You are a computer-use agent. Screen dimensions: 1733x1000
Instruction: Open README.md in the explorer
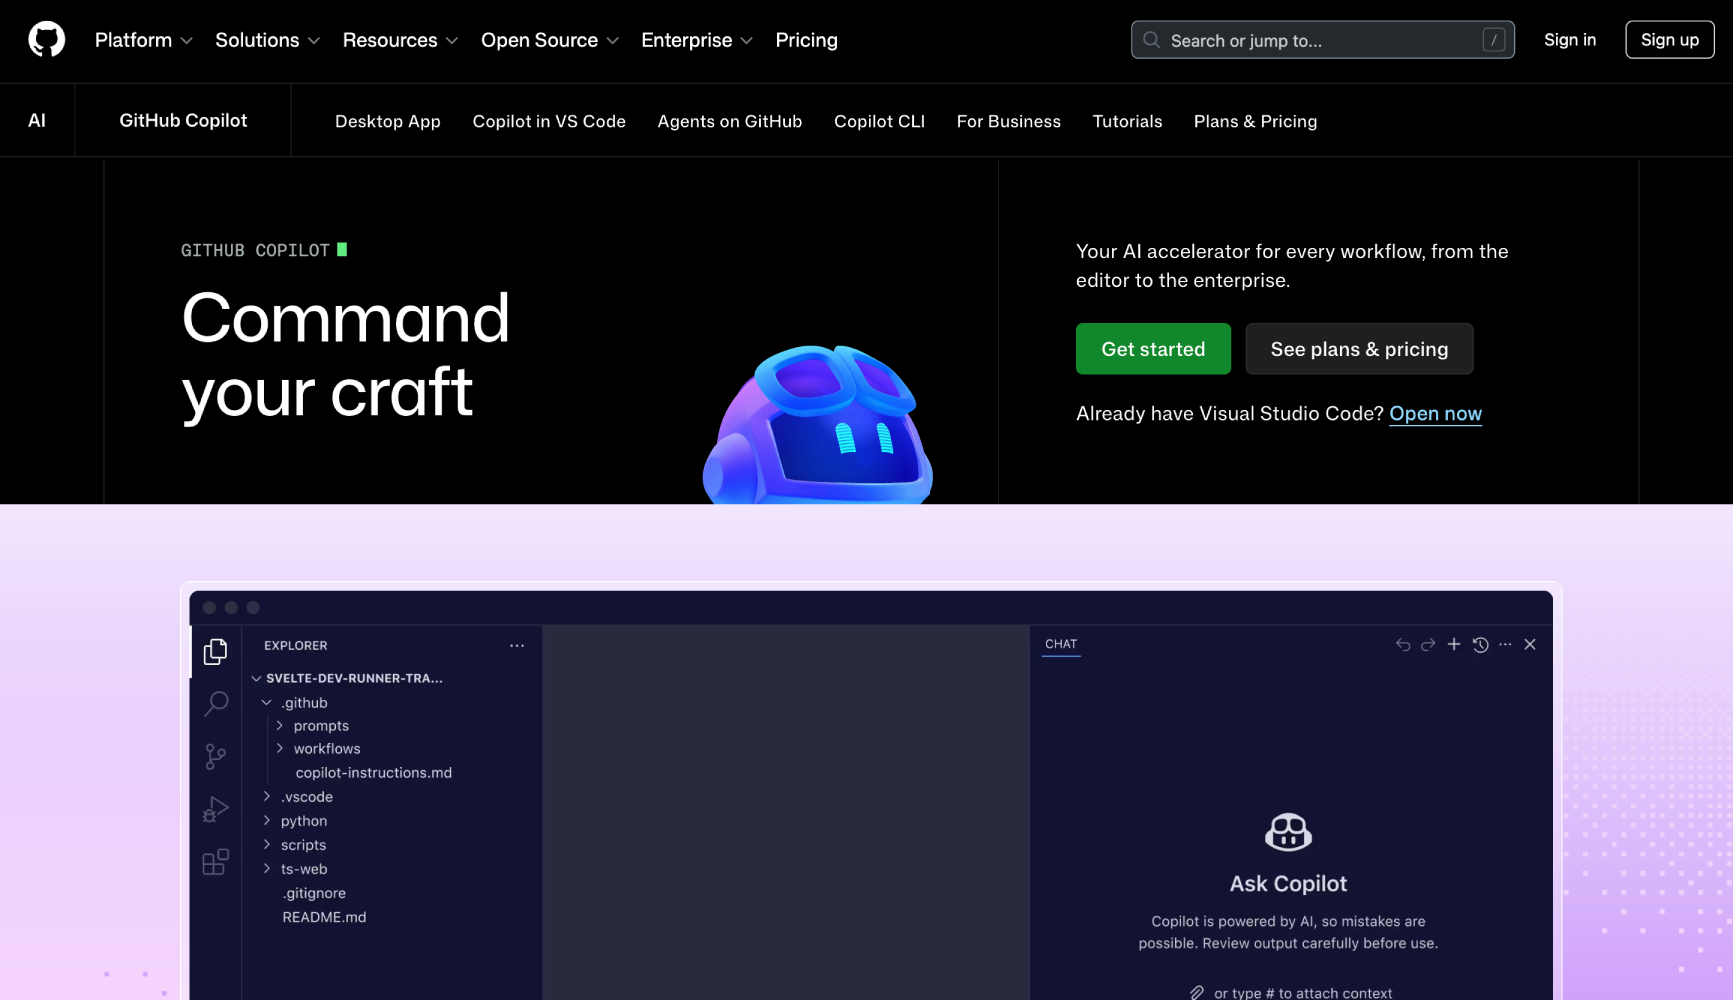(x=324, y=917)
